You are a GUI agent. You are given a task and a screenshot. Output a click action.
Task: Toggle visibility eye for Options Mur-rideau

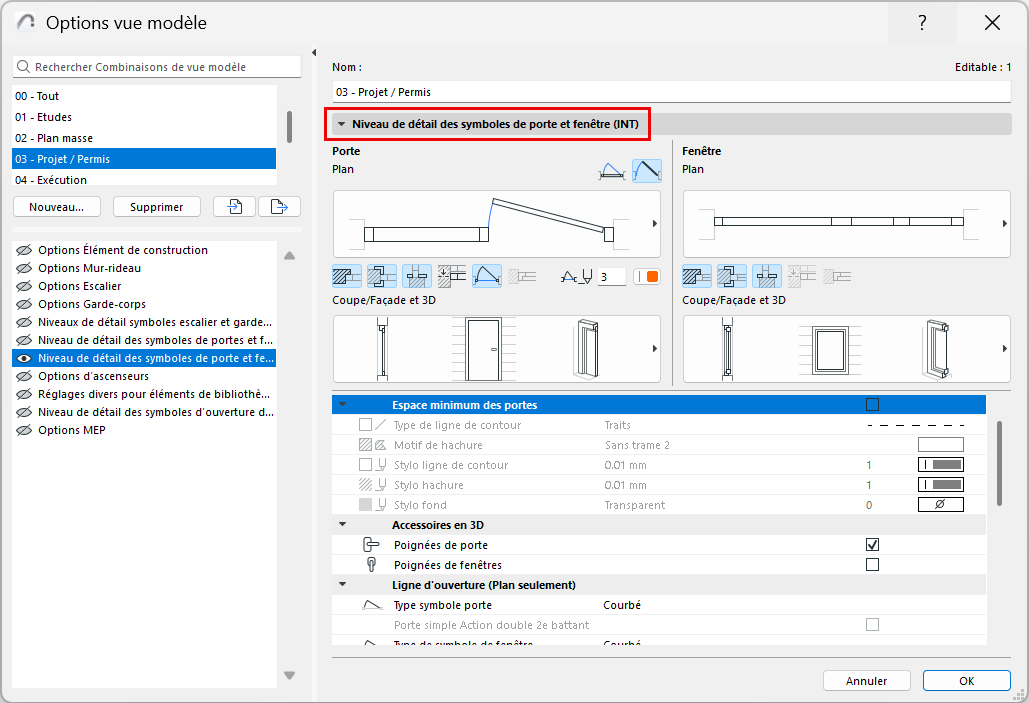coord(24,268)
